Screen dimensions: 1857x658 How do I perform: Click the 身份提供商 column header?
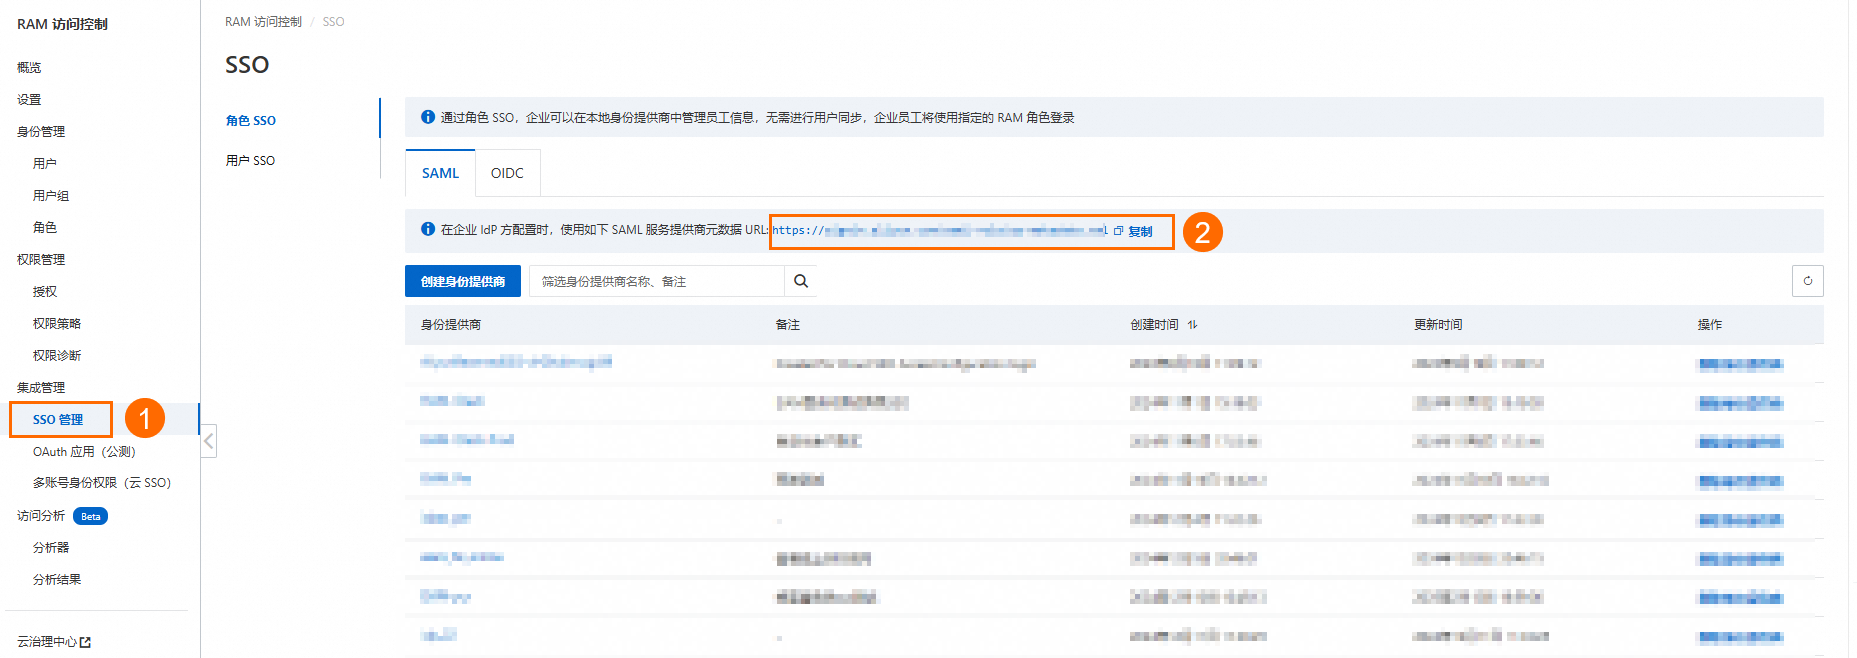451,325
